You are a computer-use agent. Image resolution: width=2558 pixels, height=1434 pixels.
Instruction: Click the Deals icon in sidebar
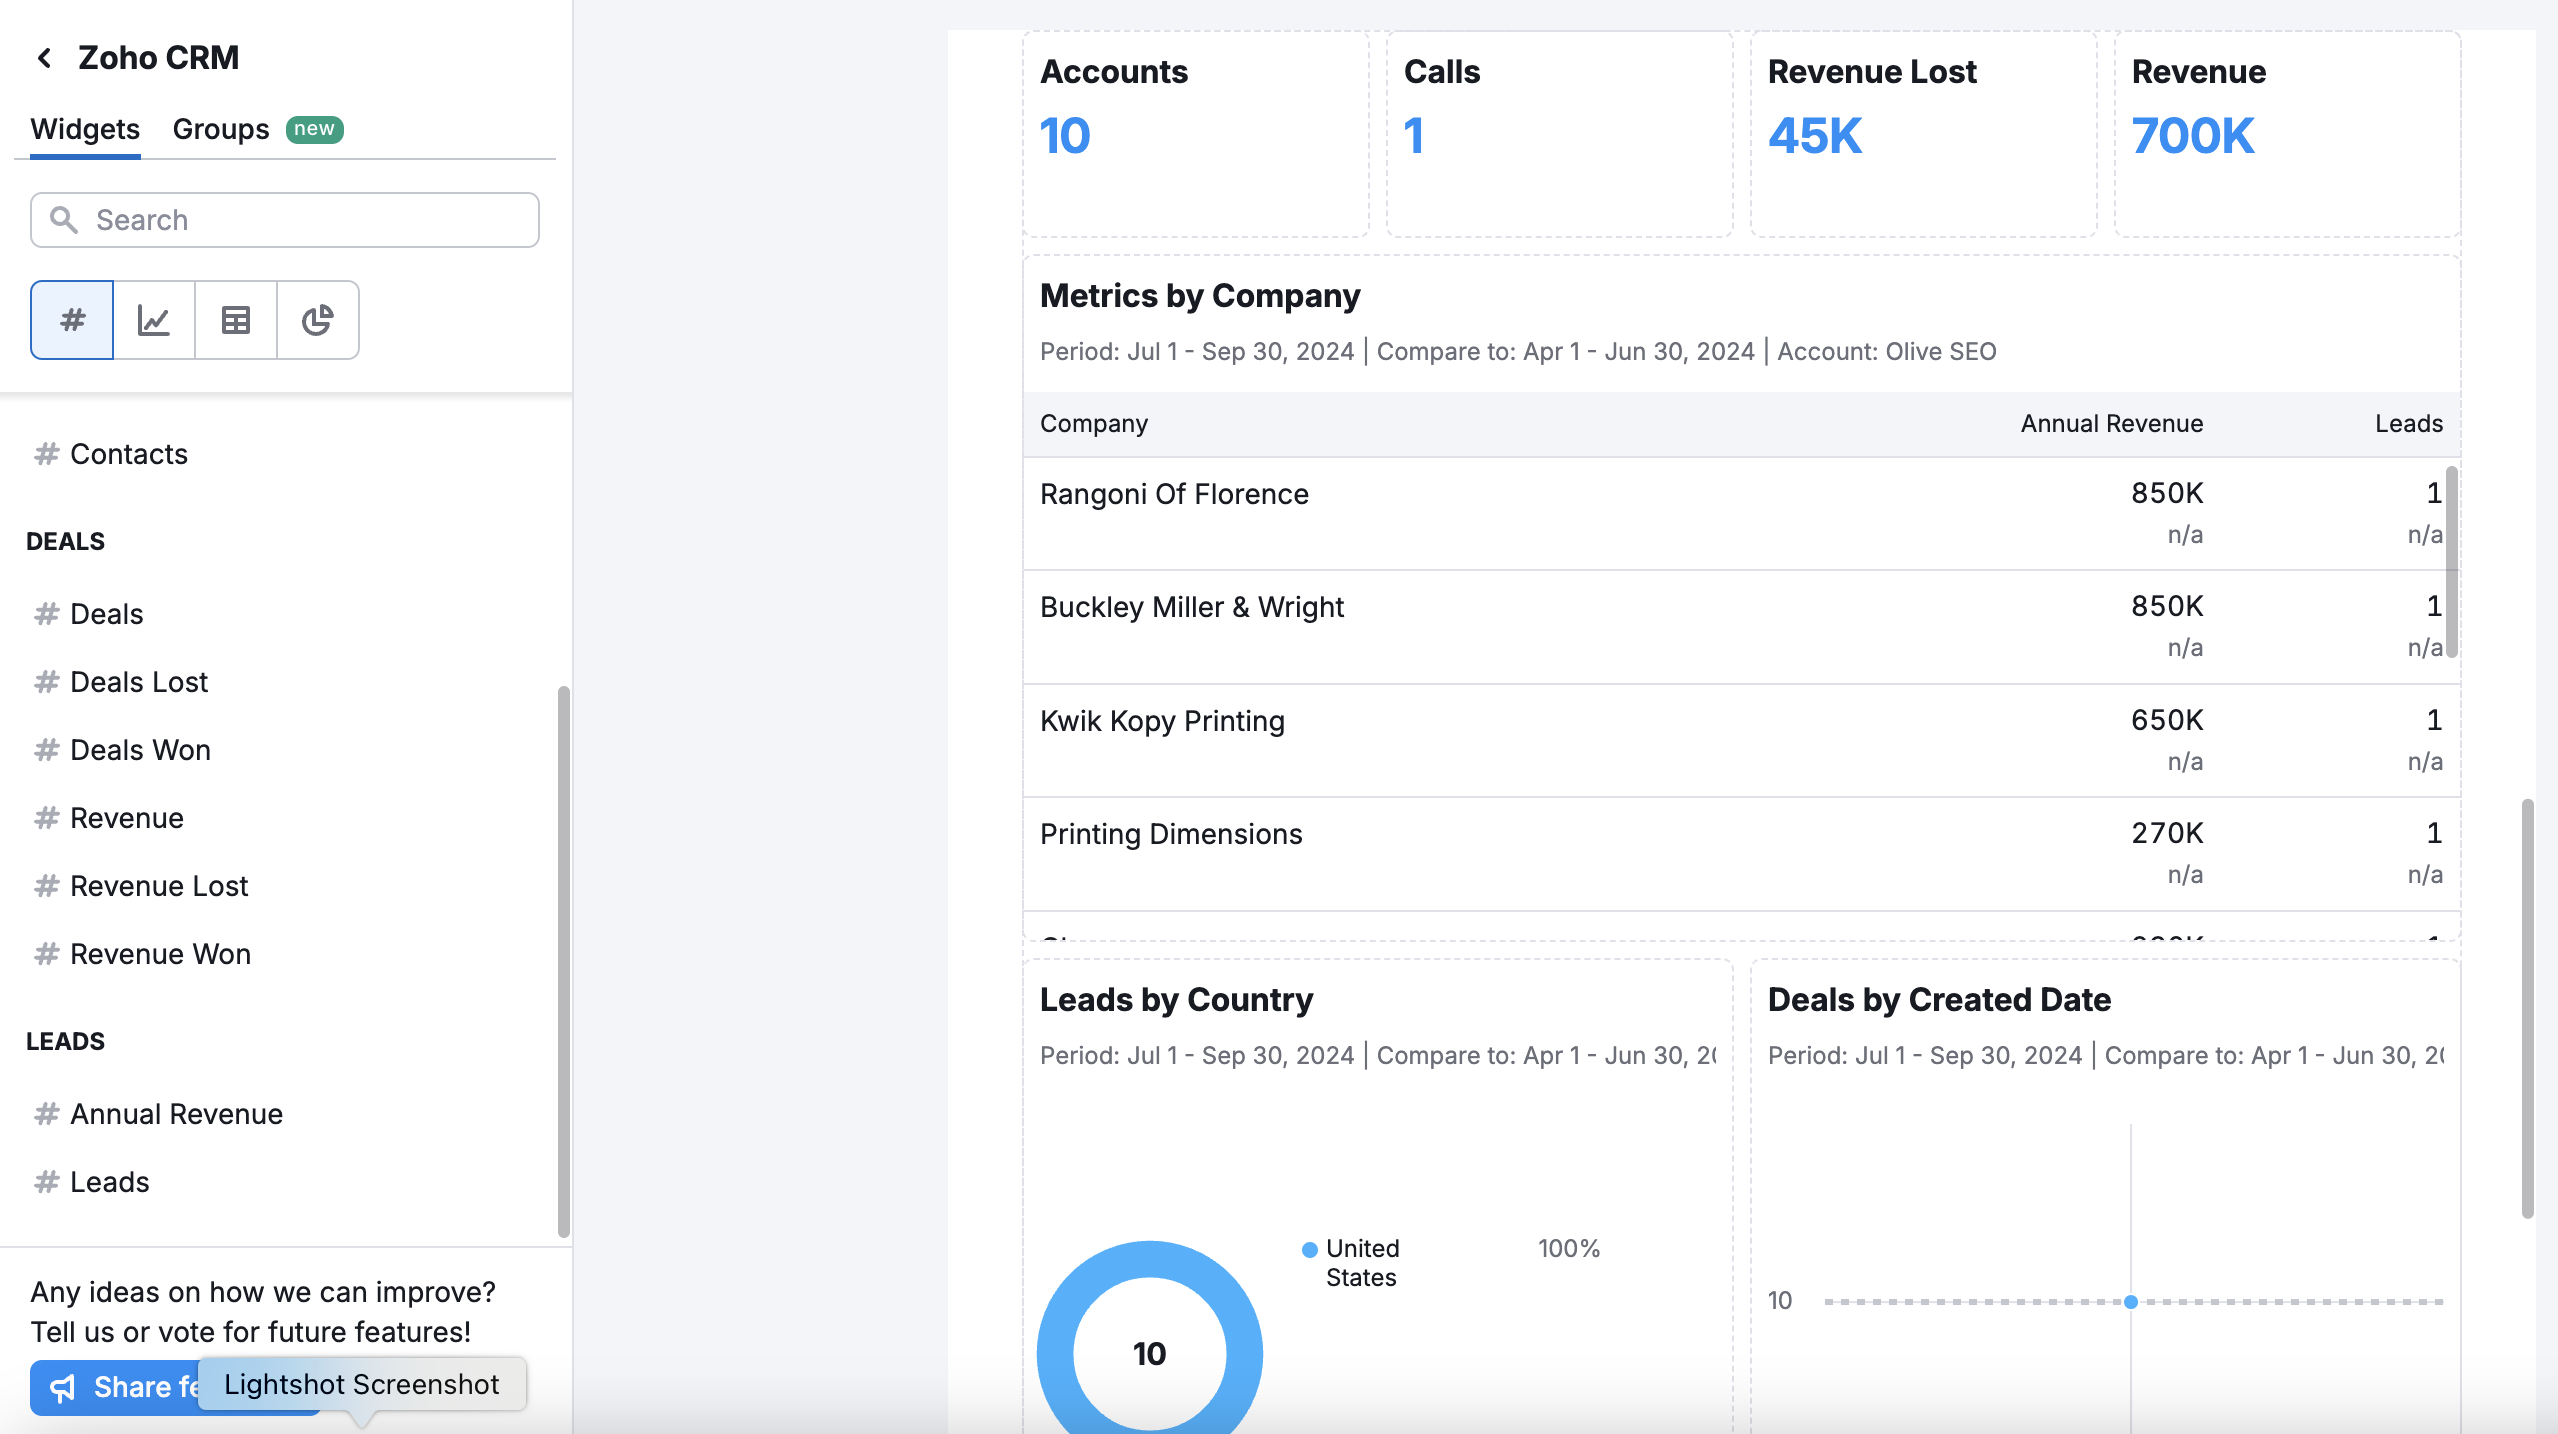(46, 613)
